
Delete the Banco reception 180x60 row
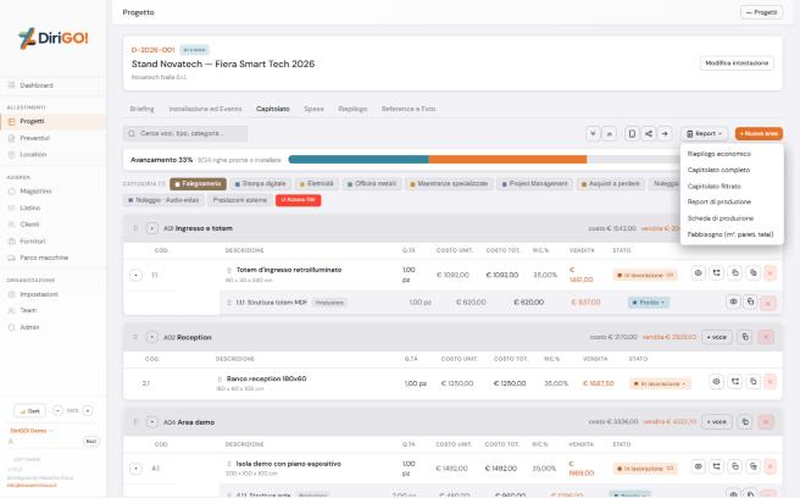pos(770,382)
